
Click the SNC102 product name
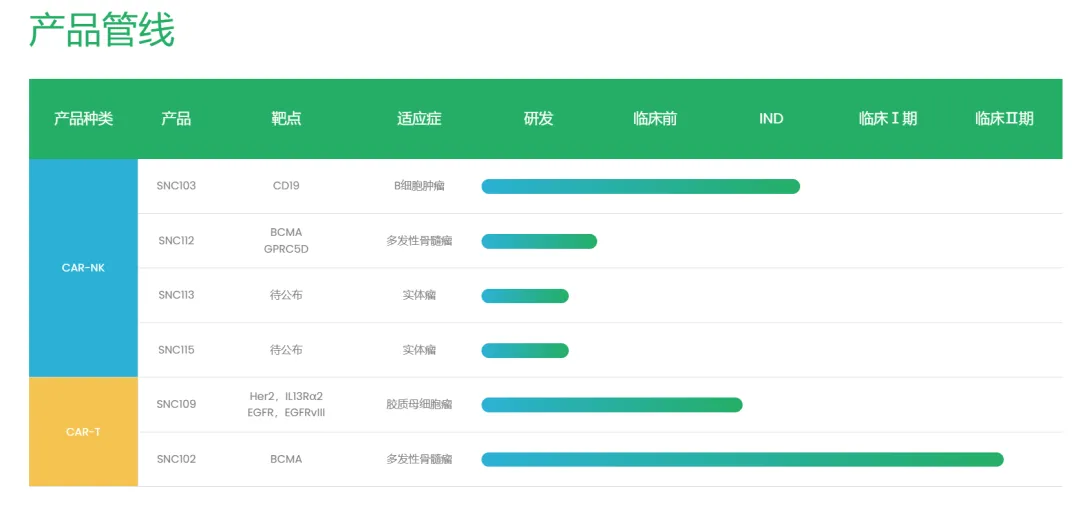(x=176, y=459)
